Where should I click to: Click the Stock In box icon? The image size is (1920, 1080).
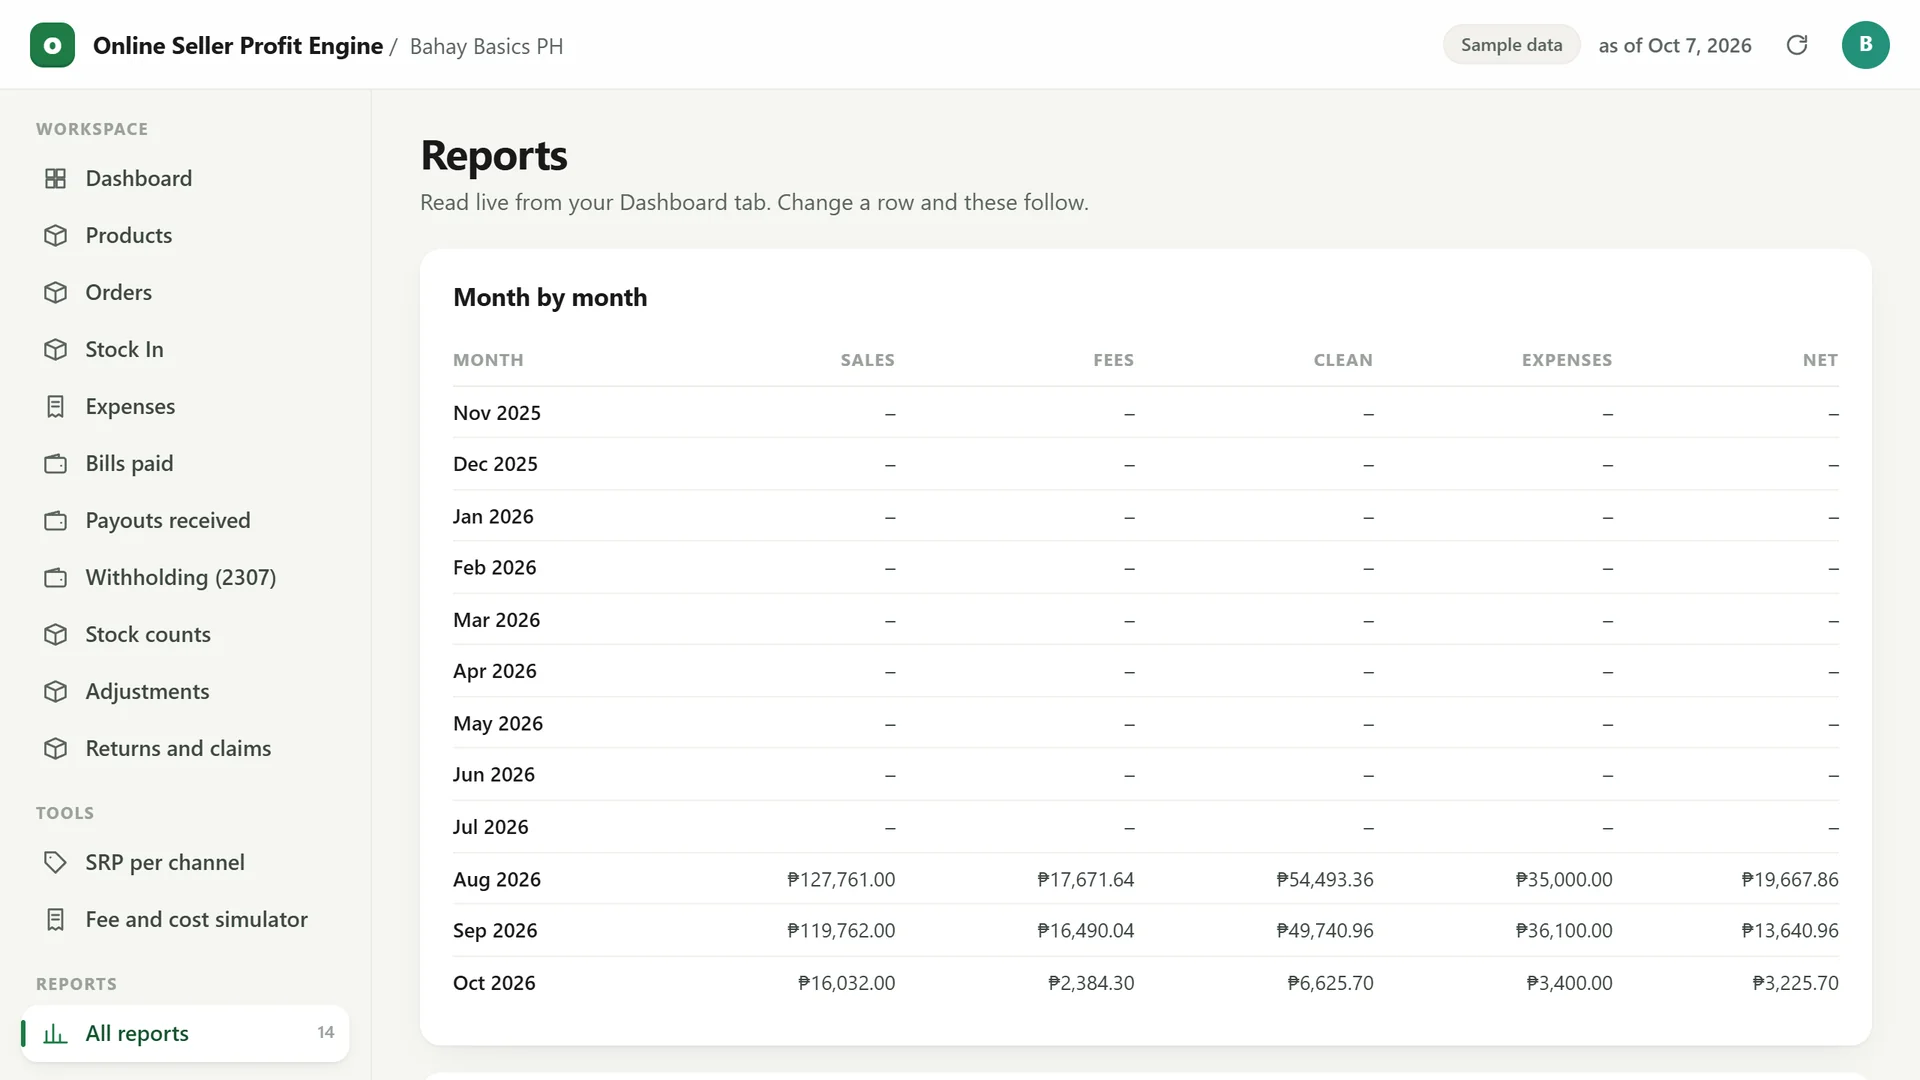point(56,349)
